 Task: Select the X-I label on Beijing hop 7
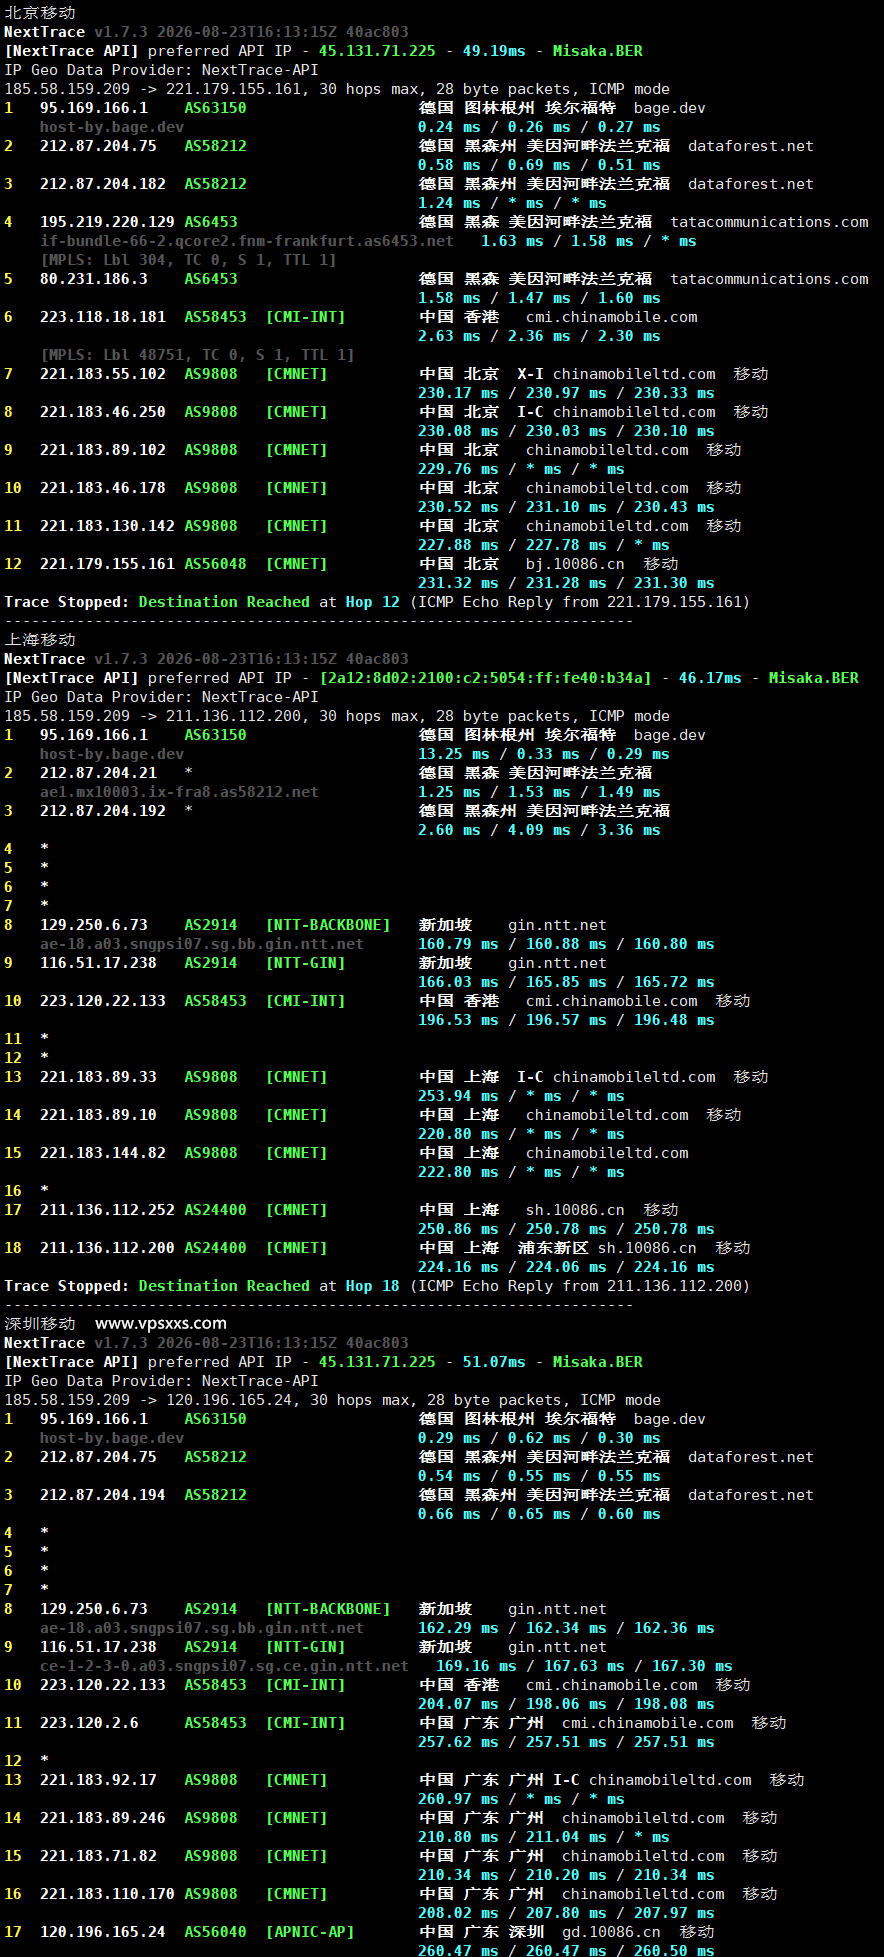(530, 374)
